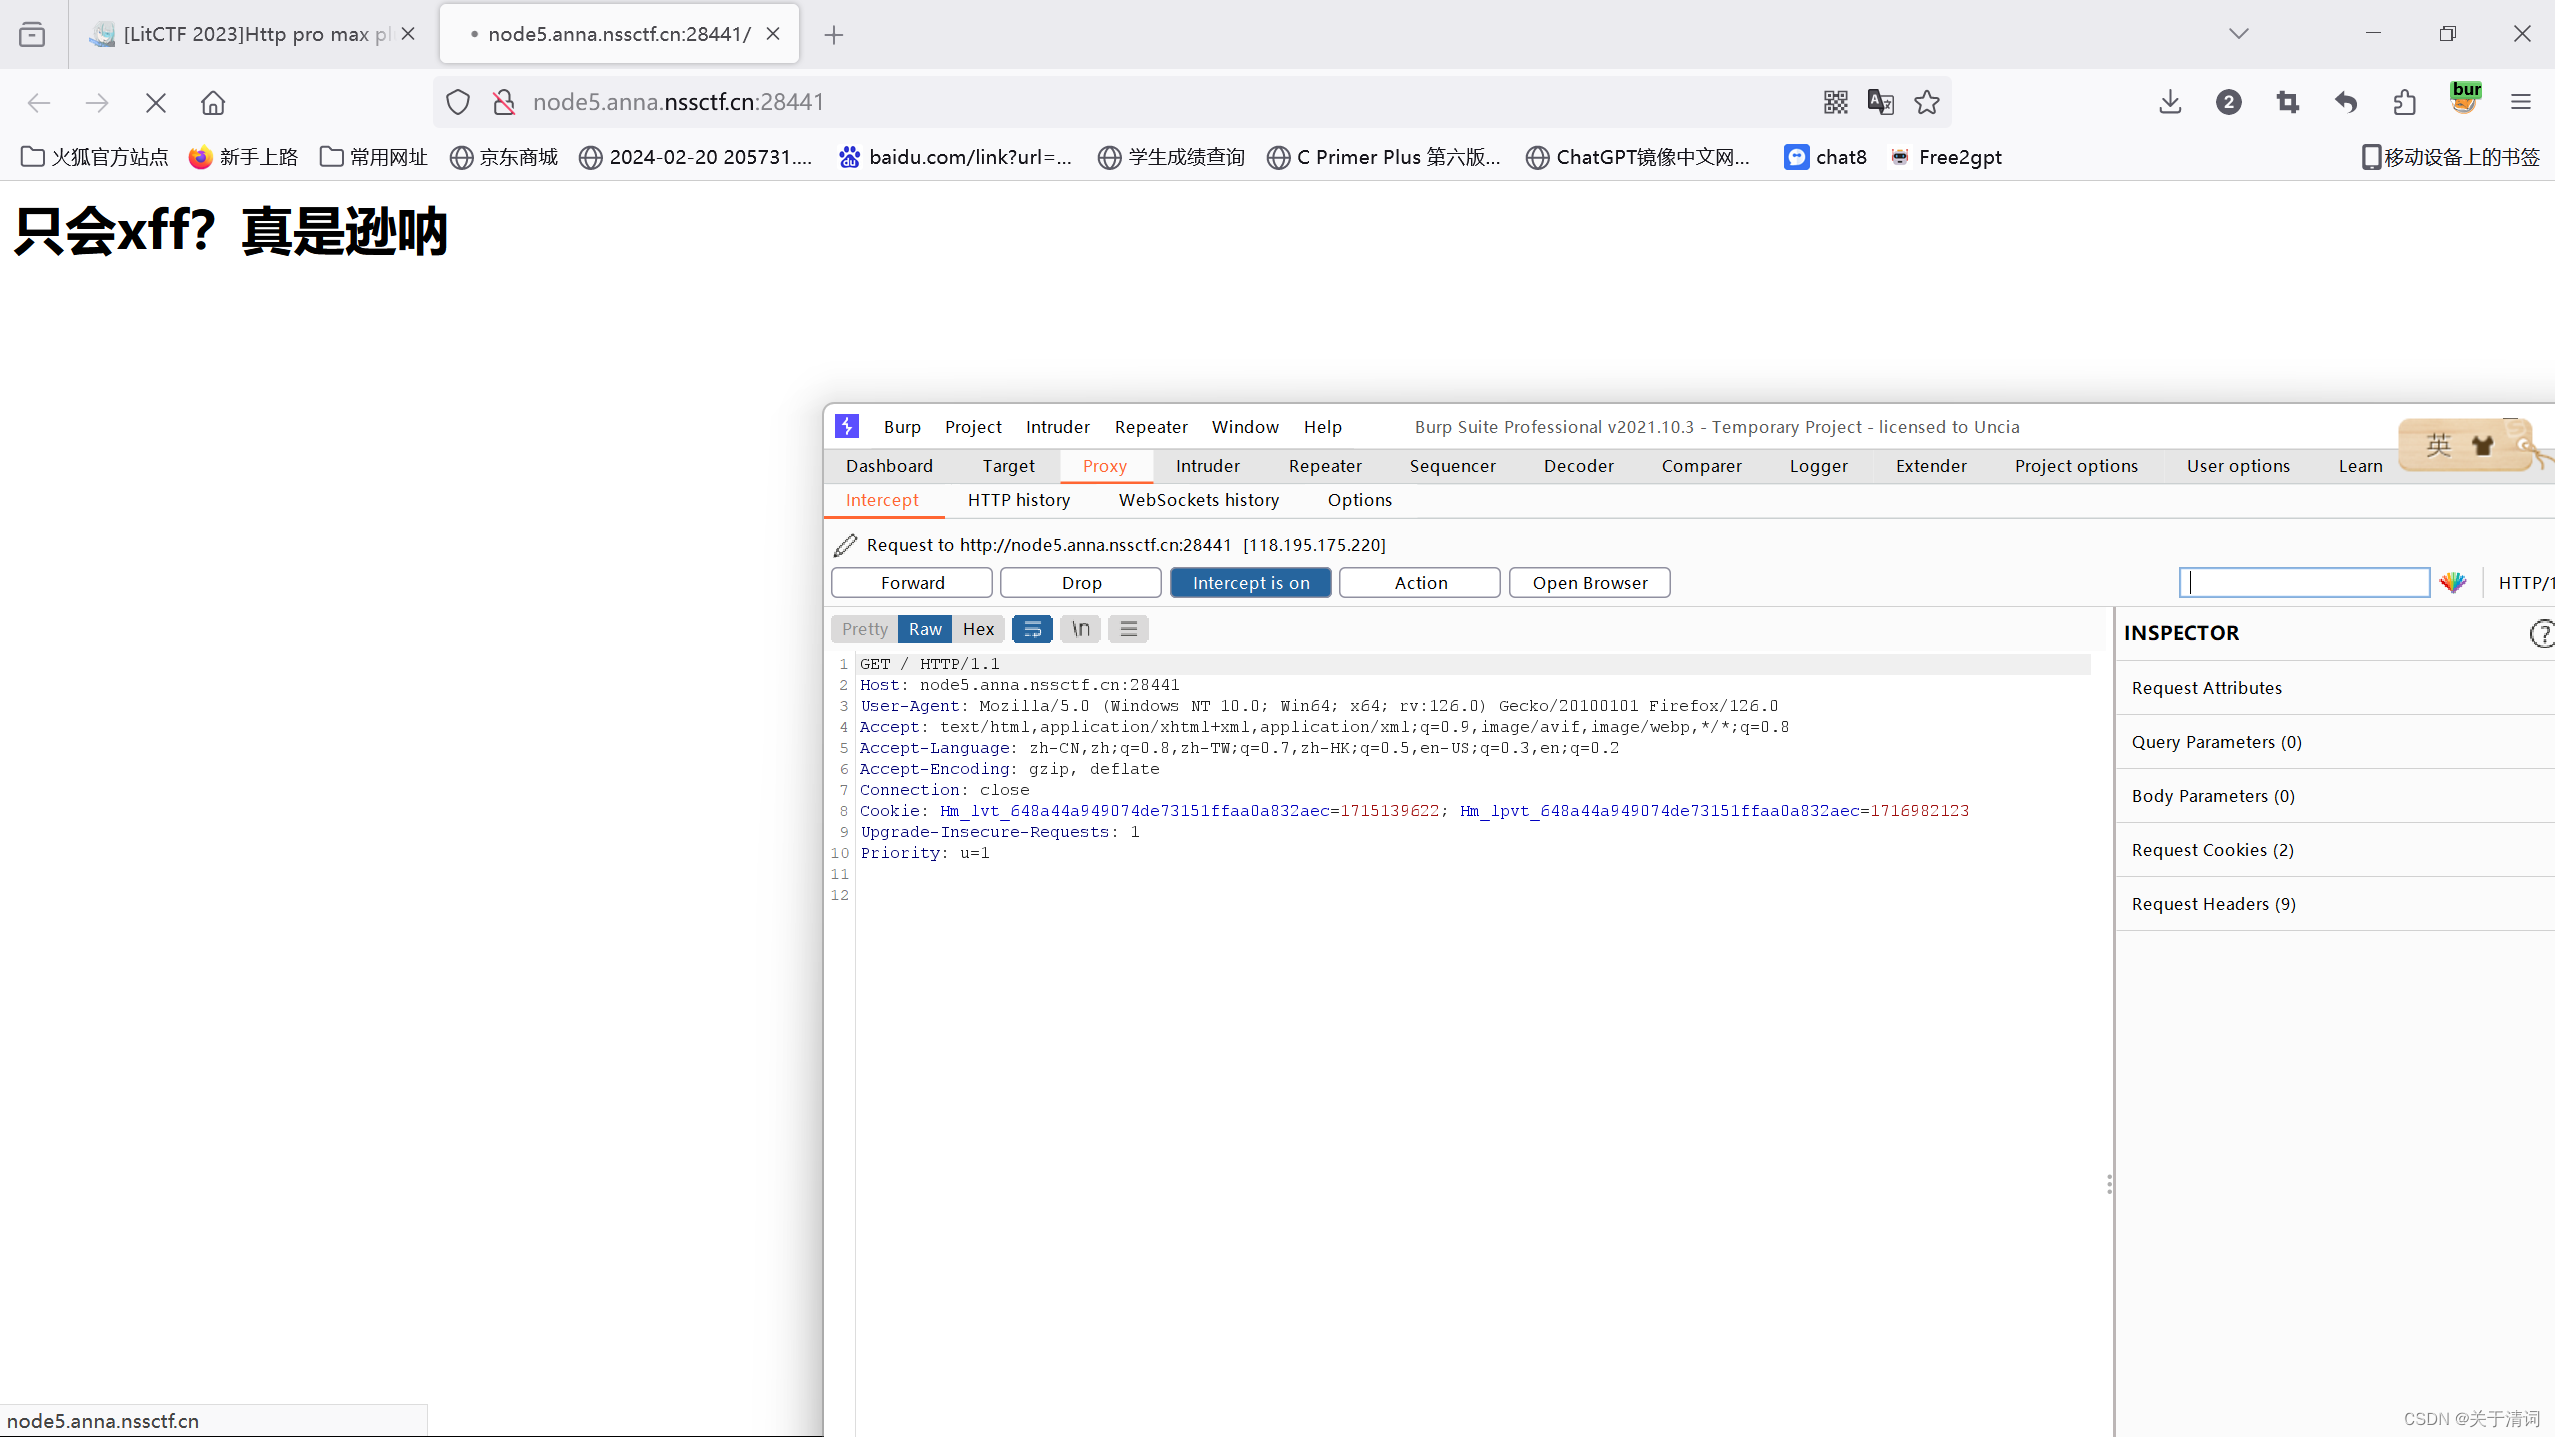Open the Action dropdown button
Screen dimensions: 2555x1437
[x=1419, y=583]
